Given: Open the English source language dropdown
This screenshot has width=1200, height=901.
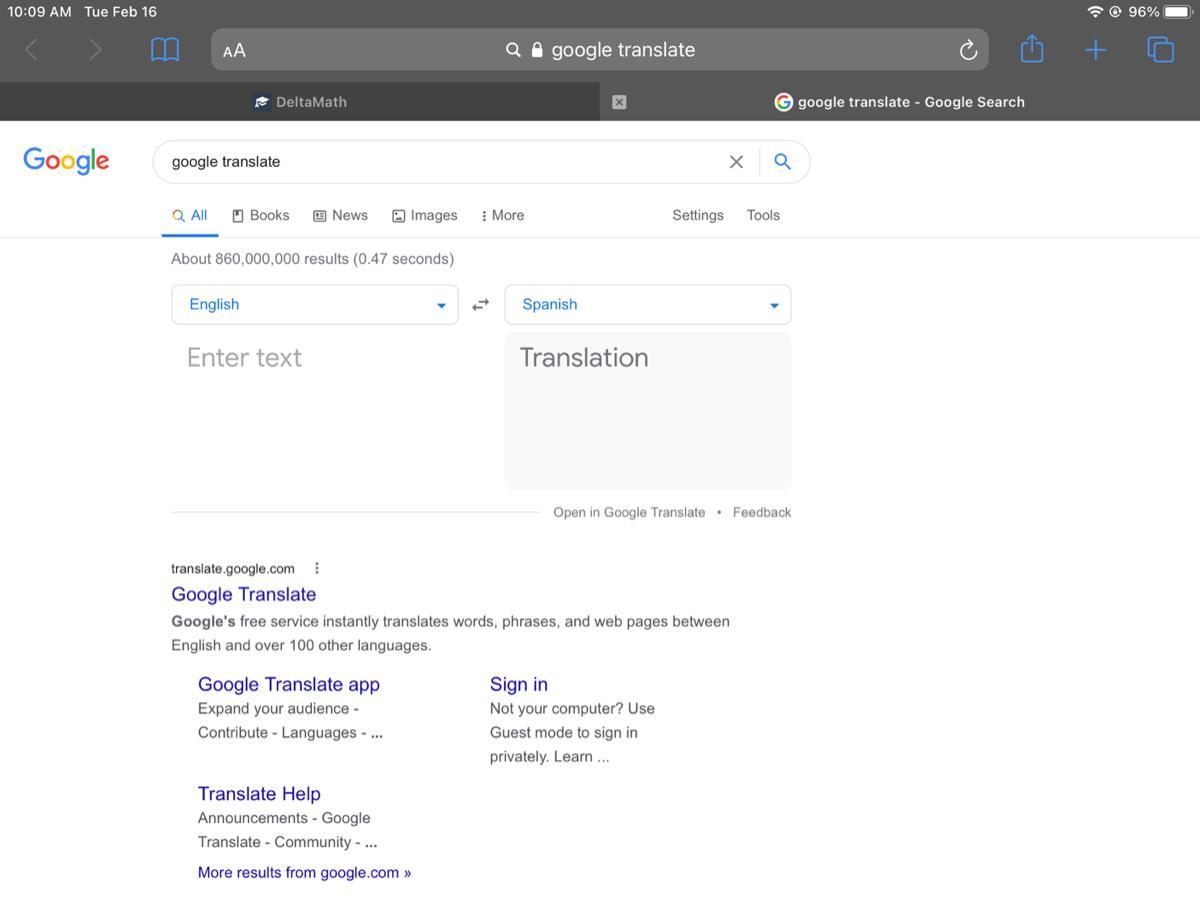Looking at the screenshot, I should point(315,305).
